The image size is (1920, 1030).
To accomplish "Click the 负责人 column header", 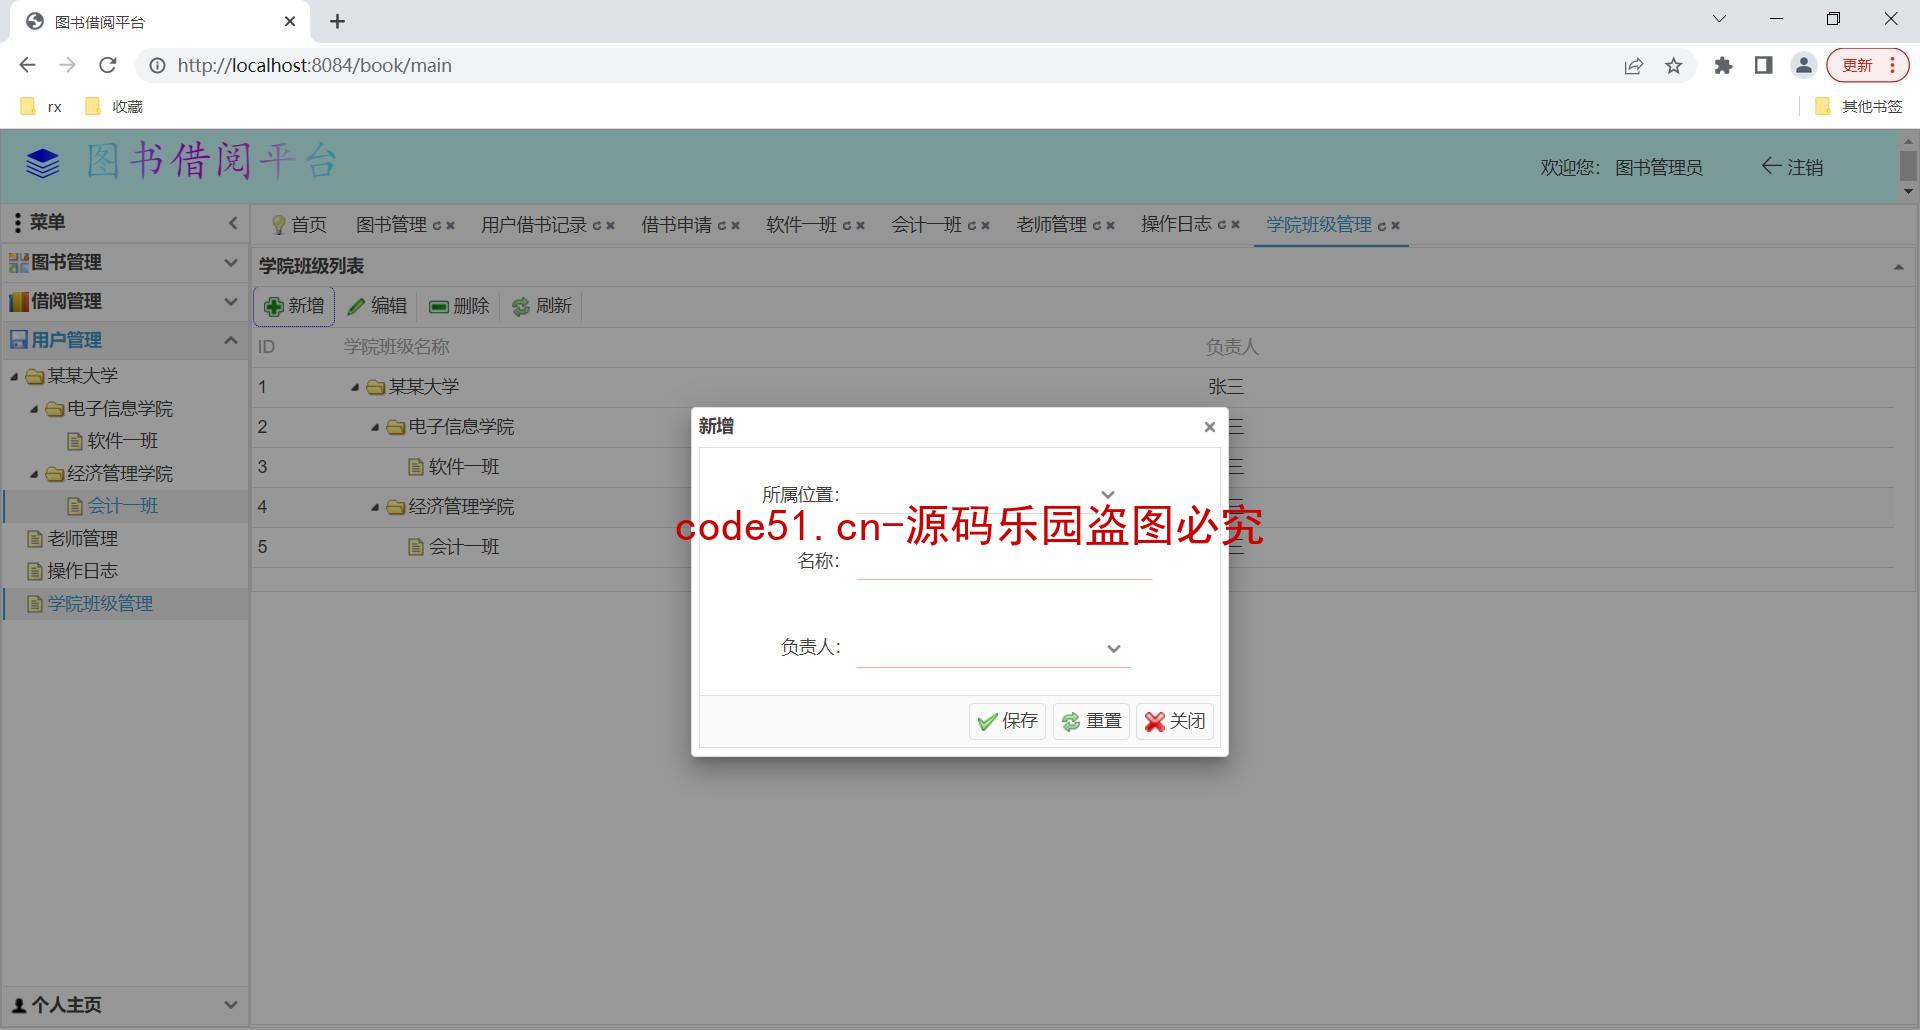I will [x=1232, y=347].
